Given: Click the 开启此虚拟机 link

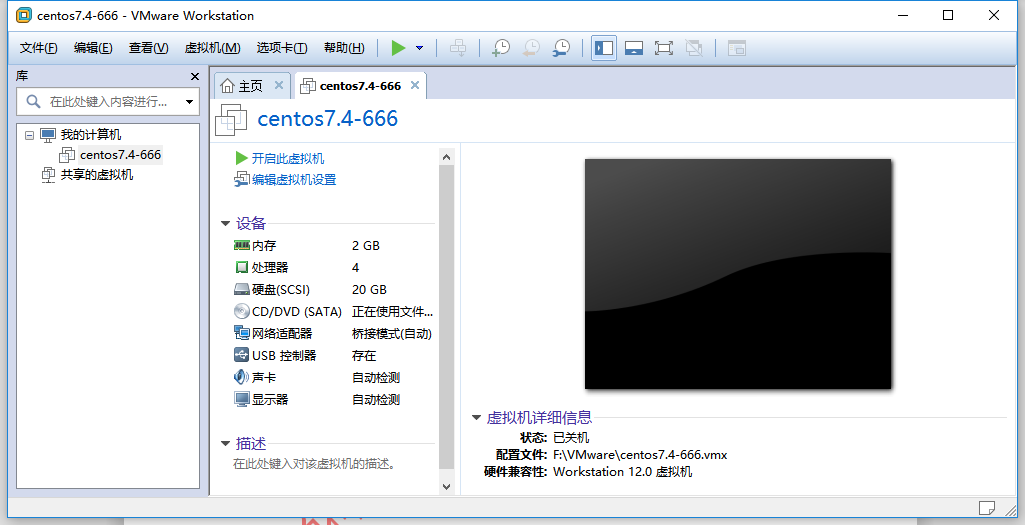Looking at the screenshot, I should point(288,158).
